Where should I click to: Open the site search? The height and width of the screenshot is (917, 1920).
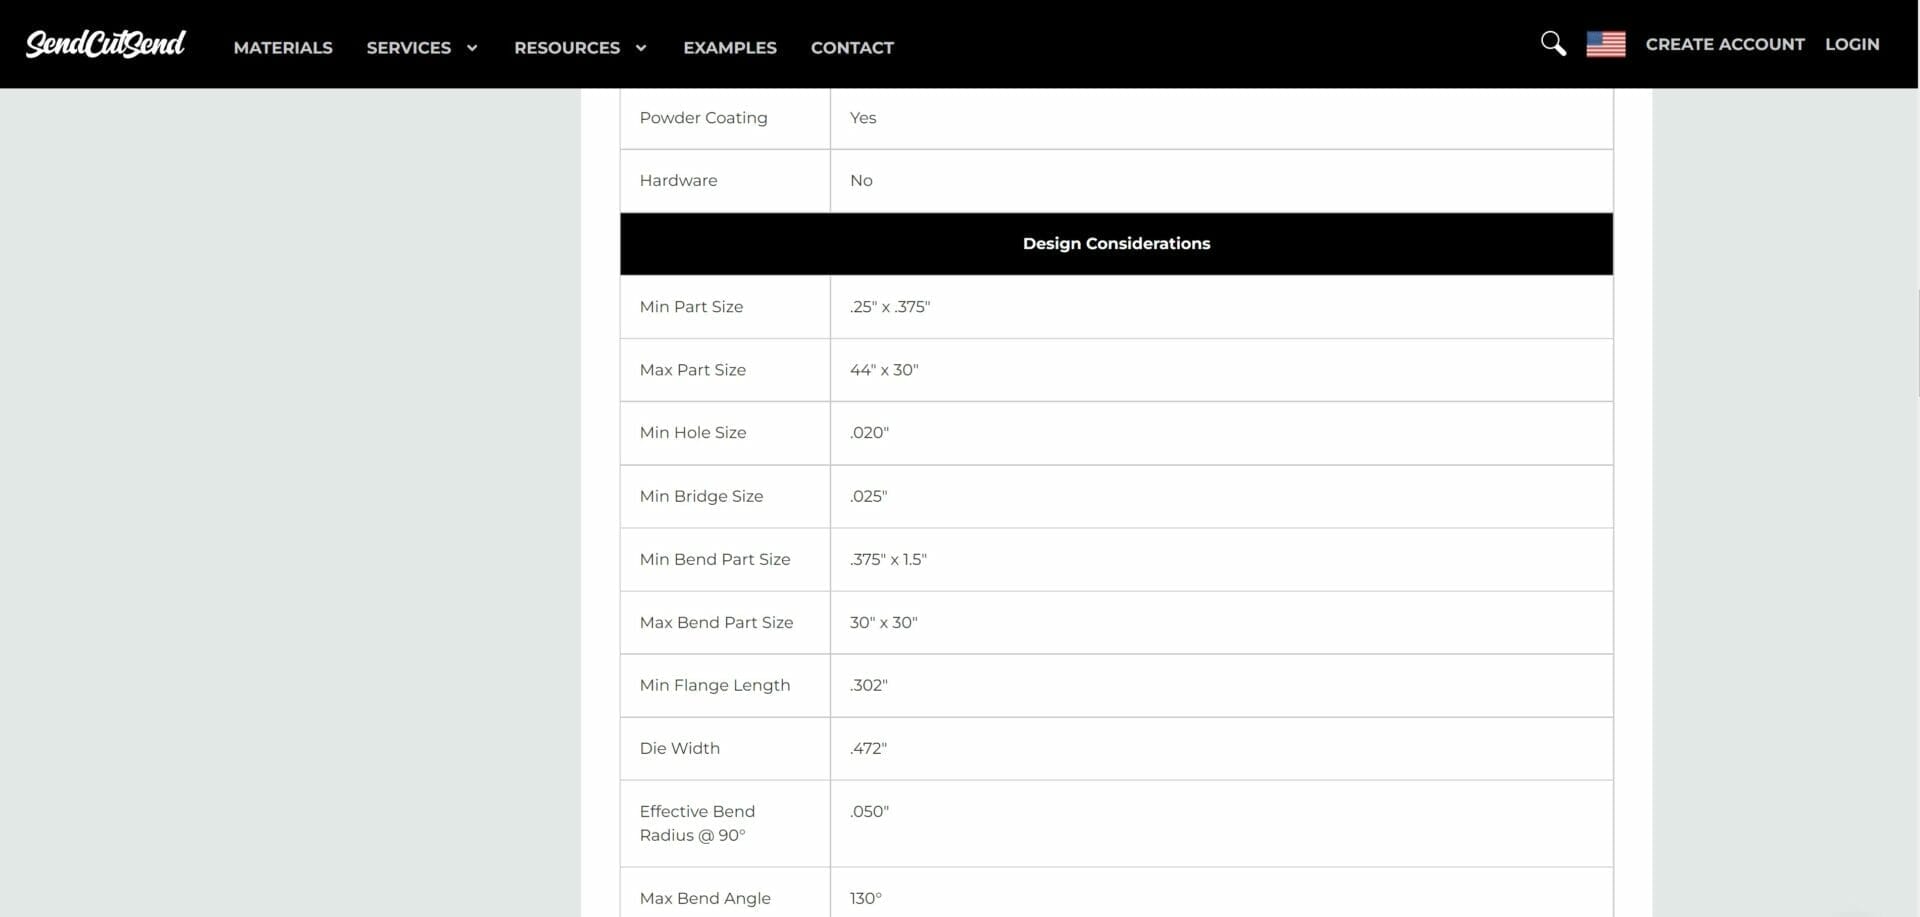click(x=1552, y=44)
